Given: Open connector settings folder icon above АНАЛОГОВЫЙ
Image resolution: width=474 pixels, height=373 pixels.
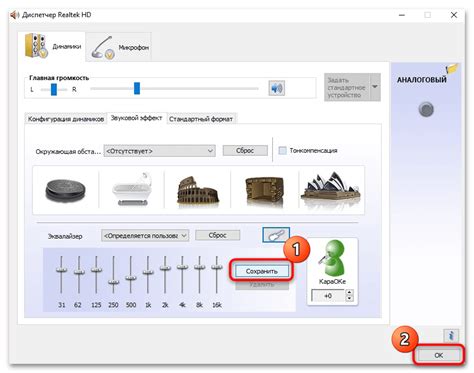Looking at the screenshot, I should (x=453, y=69).
